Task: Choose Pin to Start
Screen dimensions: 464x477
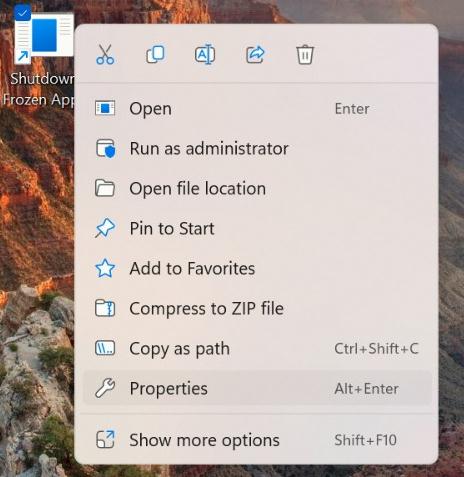Action: tap(256, 229)
